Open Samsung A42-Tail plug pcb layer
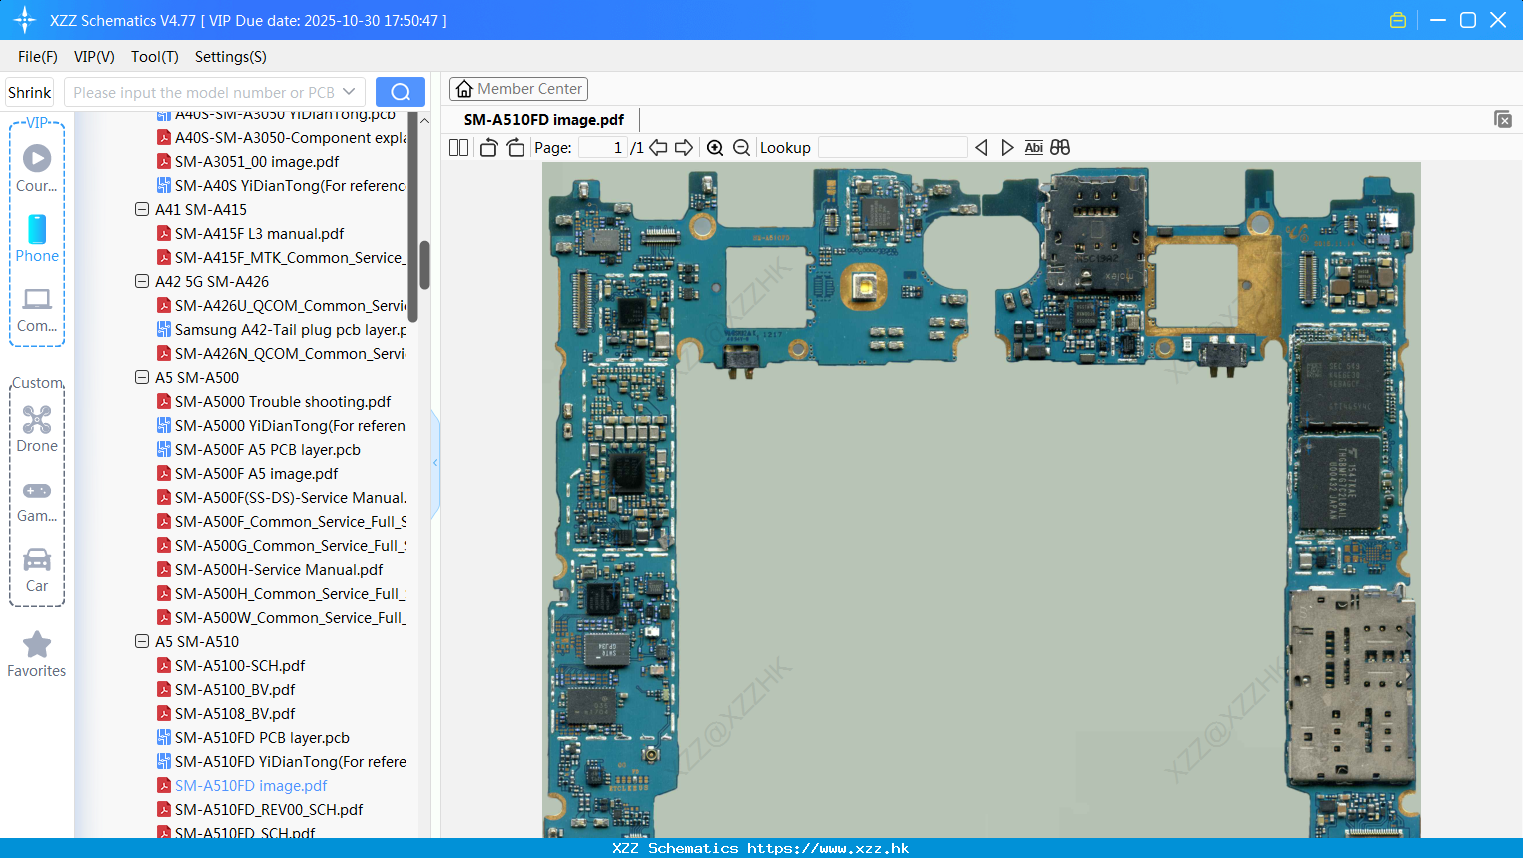Image resolution: width=1523 pixels, height=858 pixels. coord(281,329)
